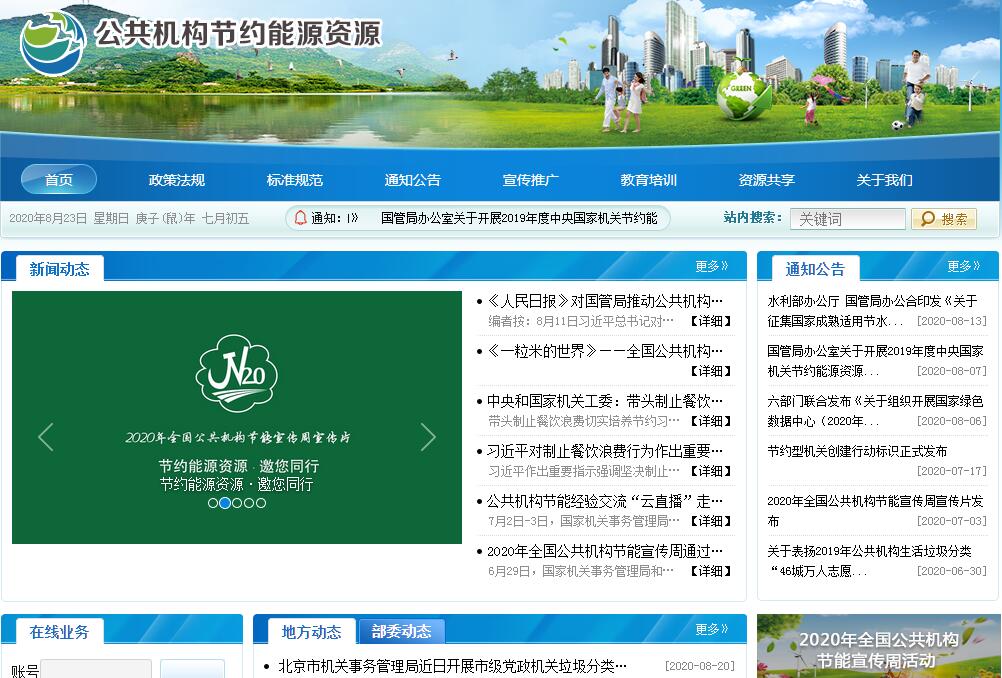
Task: Click the bell notification icon
Action: [x=300, y=218]
